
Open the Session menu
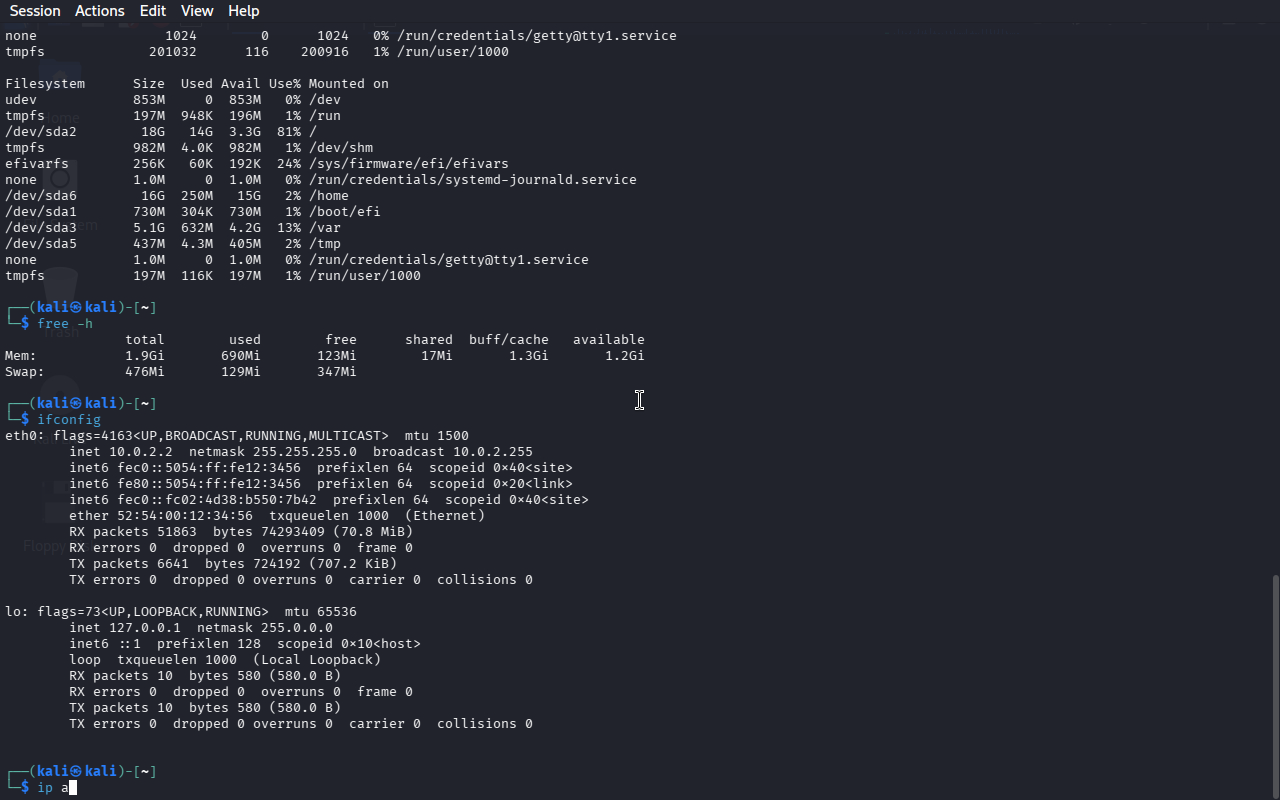point(35,11)
